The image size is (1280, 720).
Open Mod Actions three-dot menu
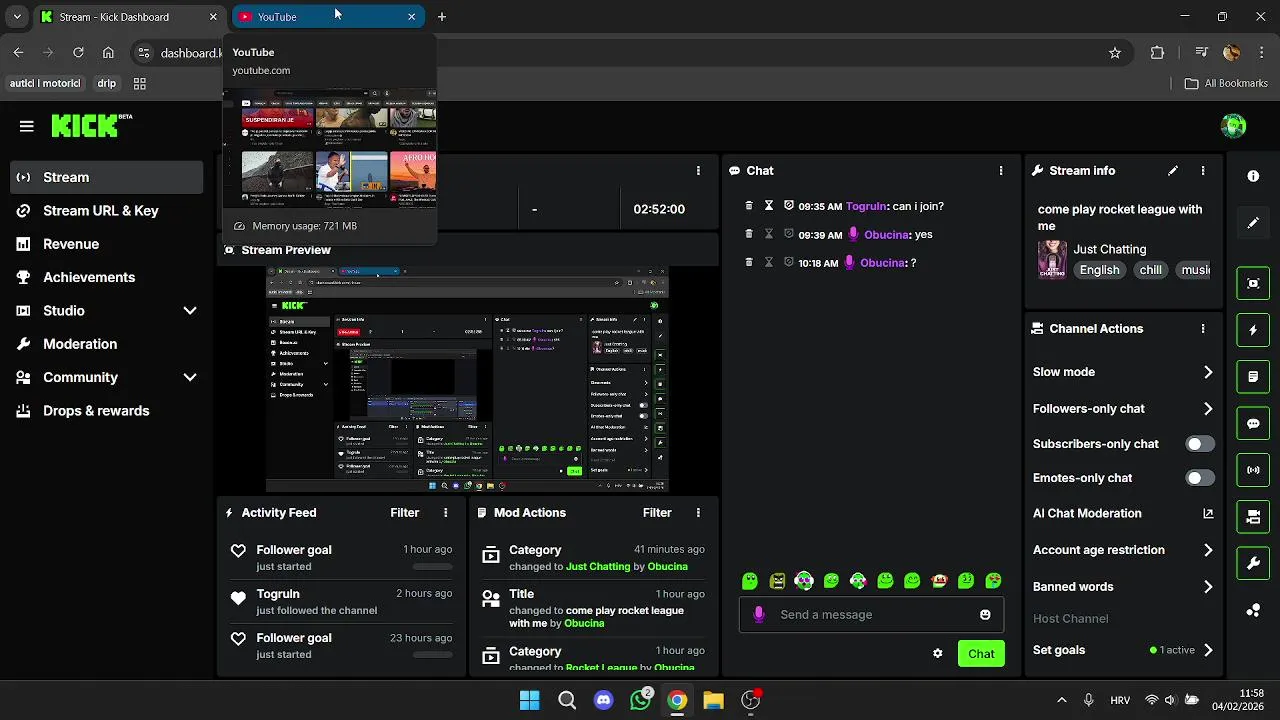coord(698,513)
